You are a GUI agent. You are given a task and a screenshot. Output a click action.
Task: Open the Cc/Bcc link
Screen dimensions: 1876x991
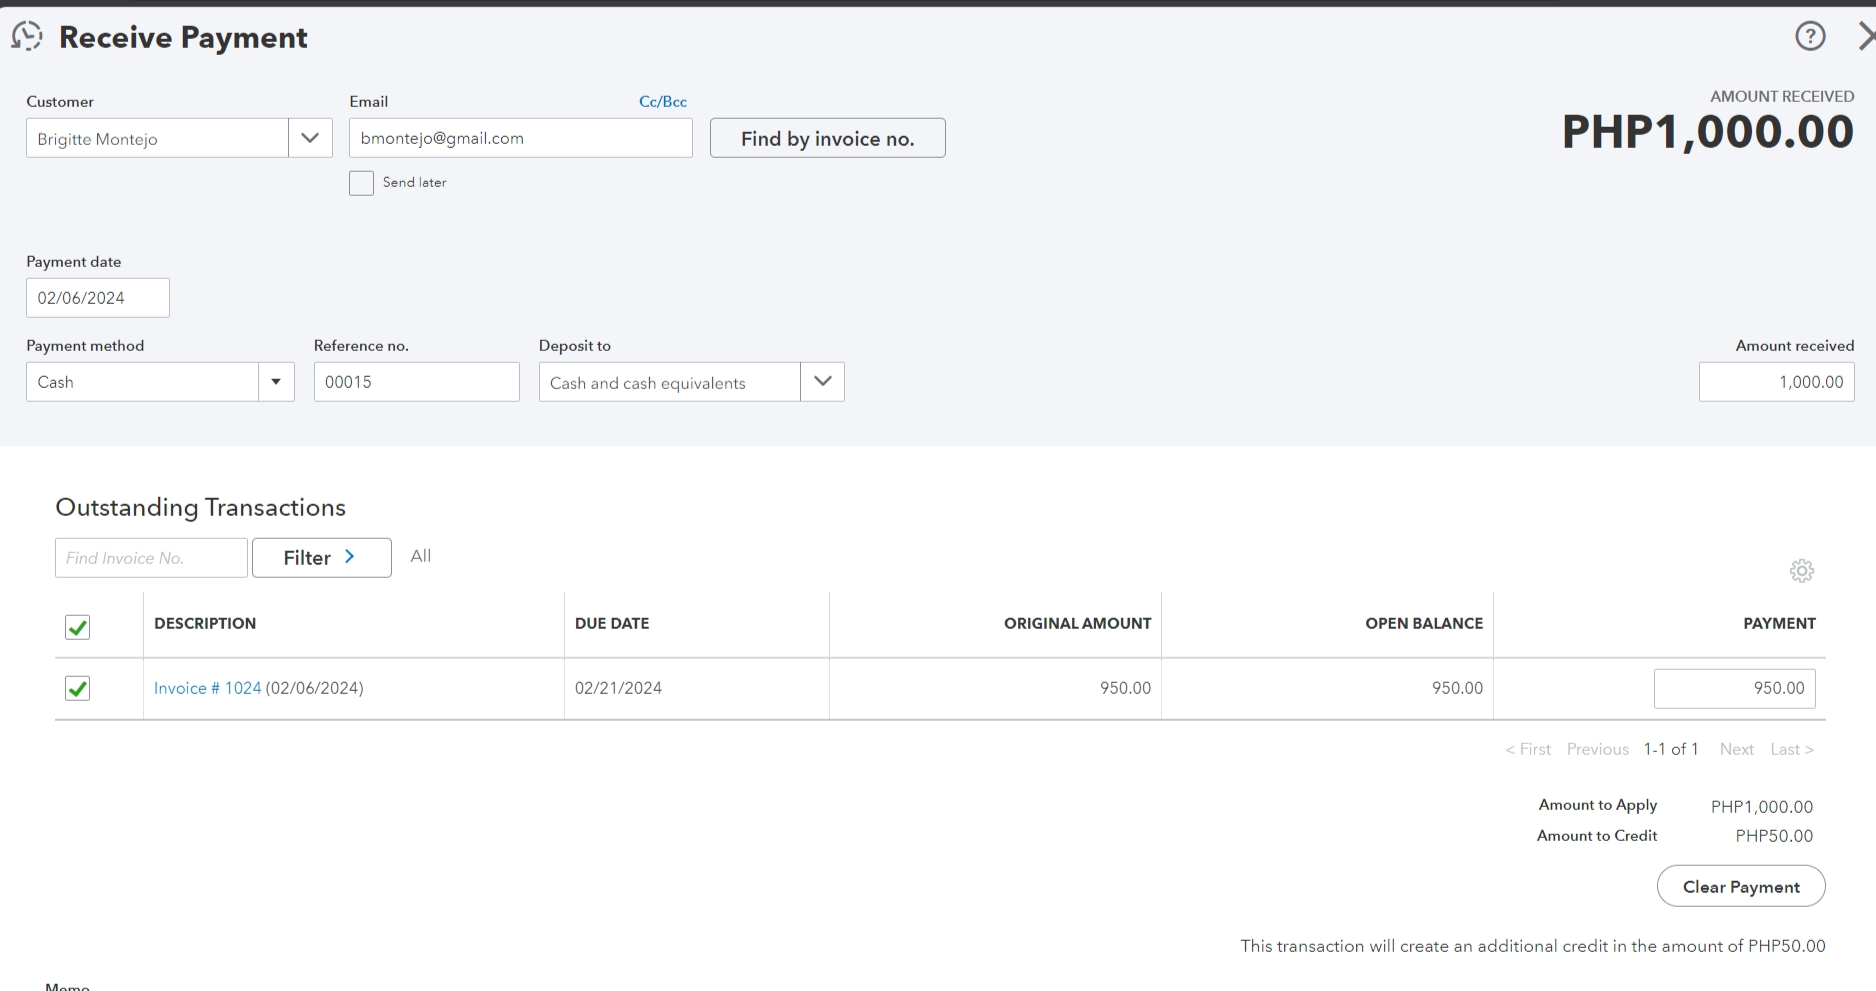coord(663,102)
